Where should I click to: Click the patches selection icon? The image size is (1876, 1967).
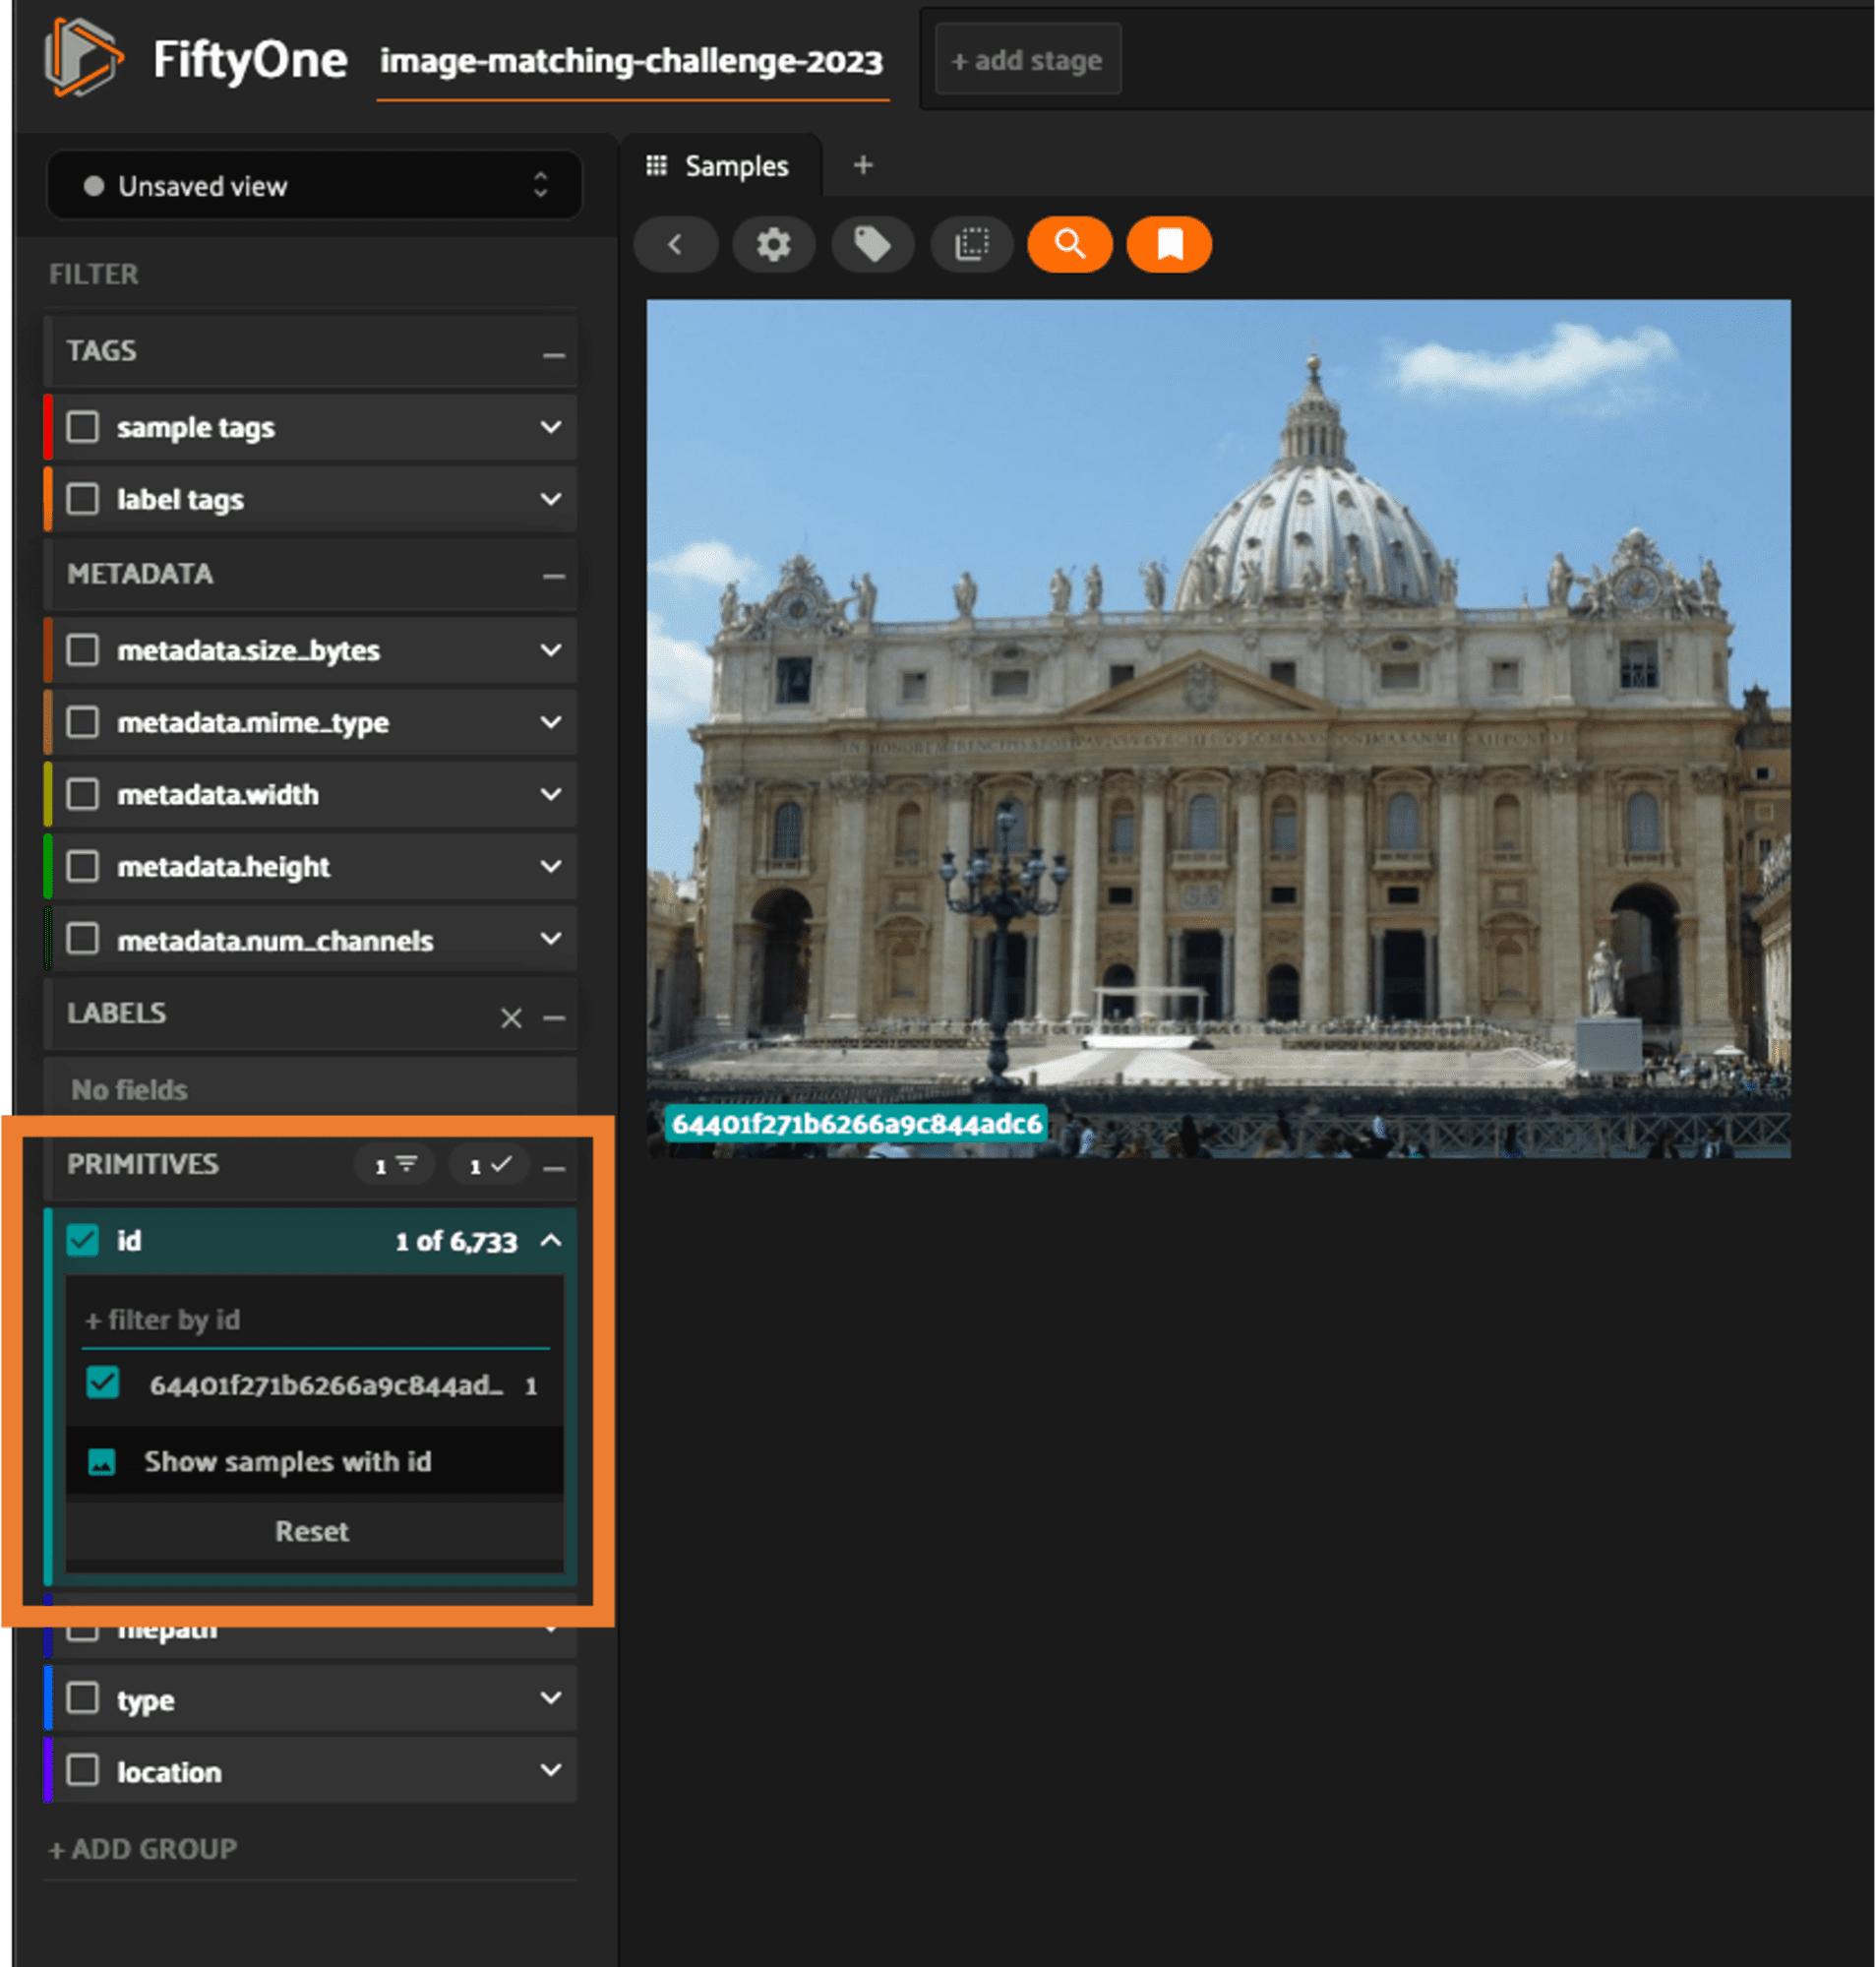pos(971,244)
